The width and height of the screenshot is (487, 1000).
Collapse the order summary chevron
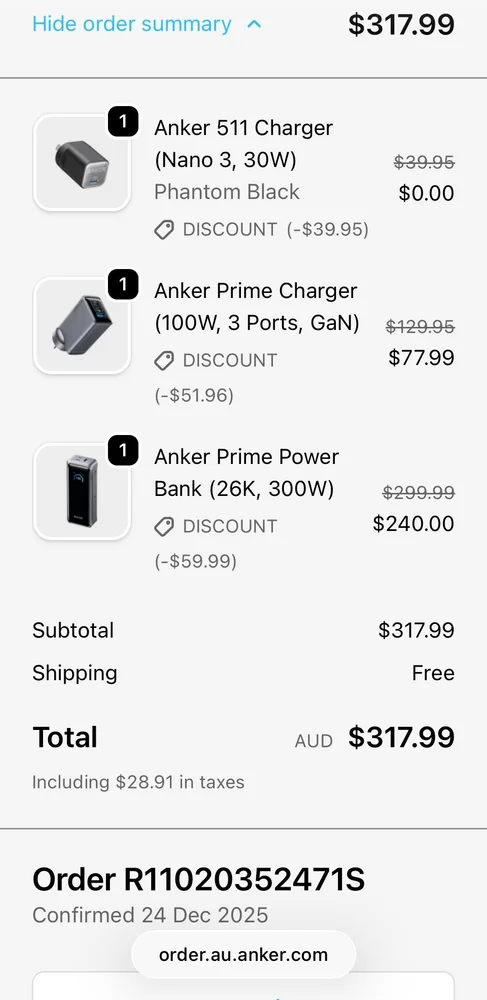[x=254, y=25]
